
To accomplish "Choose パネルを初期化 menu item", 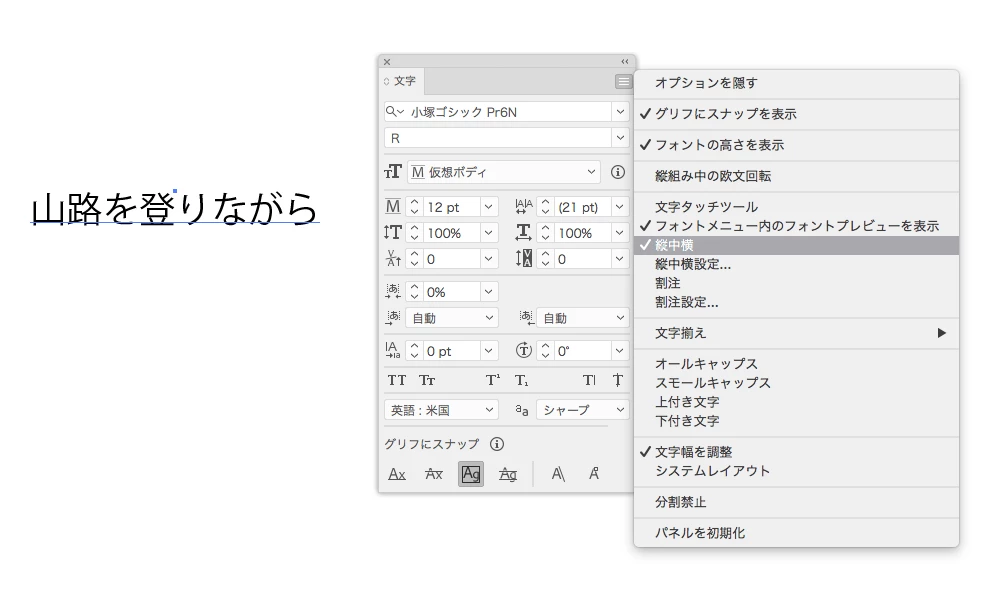I will [796, 533].
